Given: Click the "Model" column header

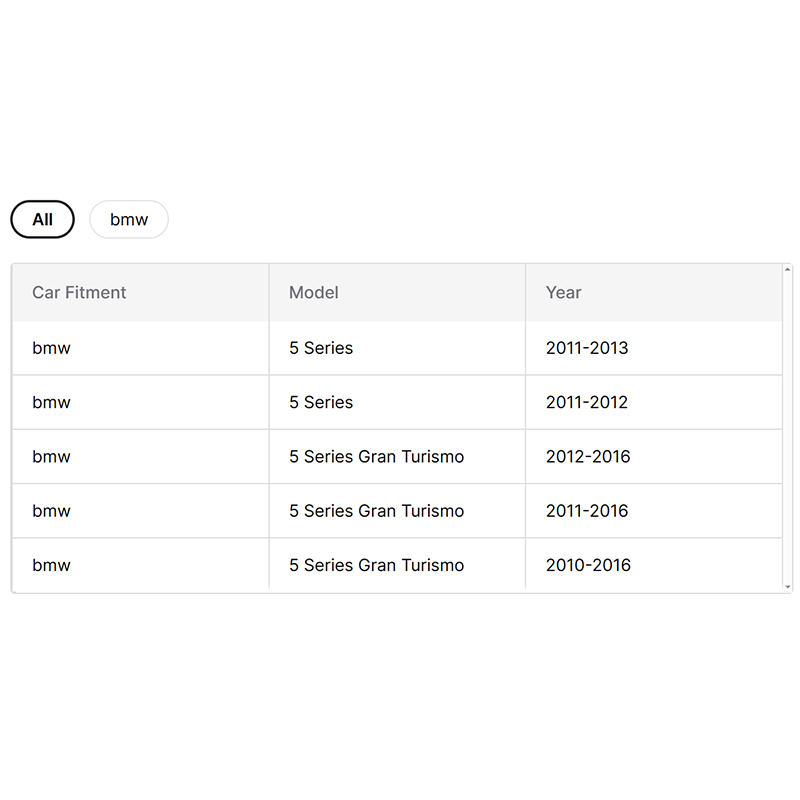Looking at the screenshot, I should point(314,292).
